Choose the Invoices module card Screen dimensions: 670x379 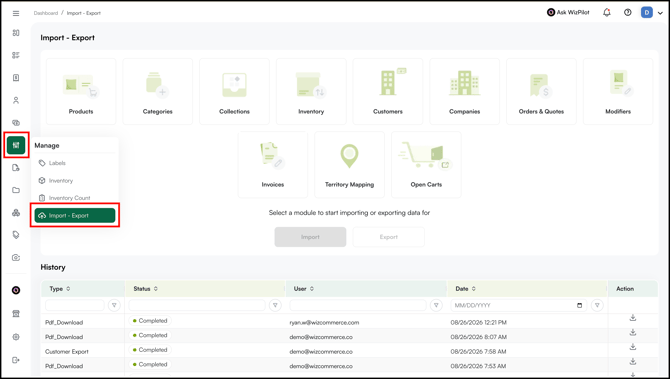click(x=273, y=165)
